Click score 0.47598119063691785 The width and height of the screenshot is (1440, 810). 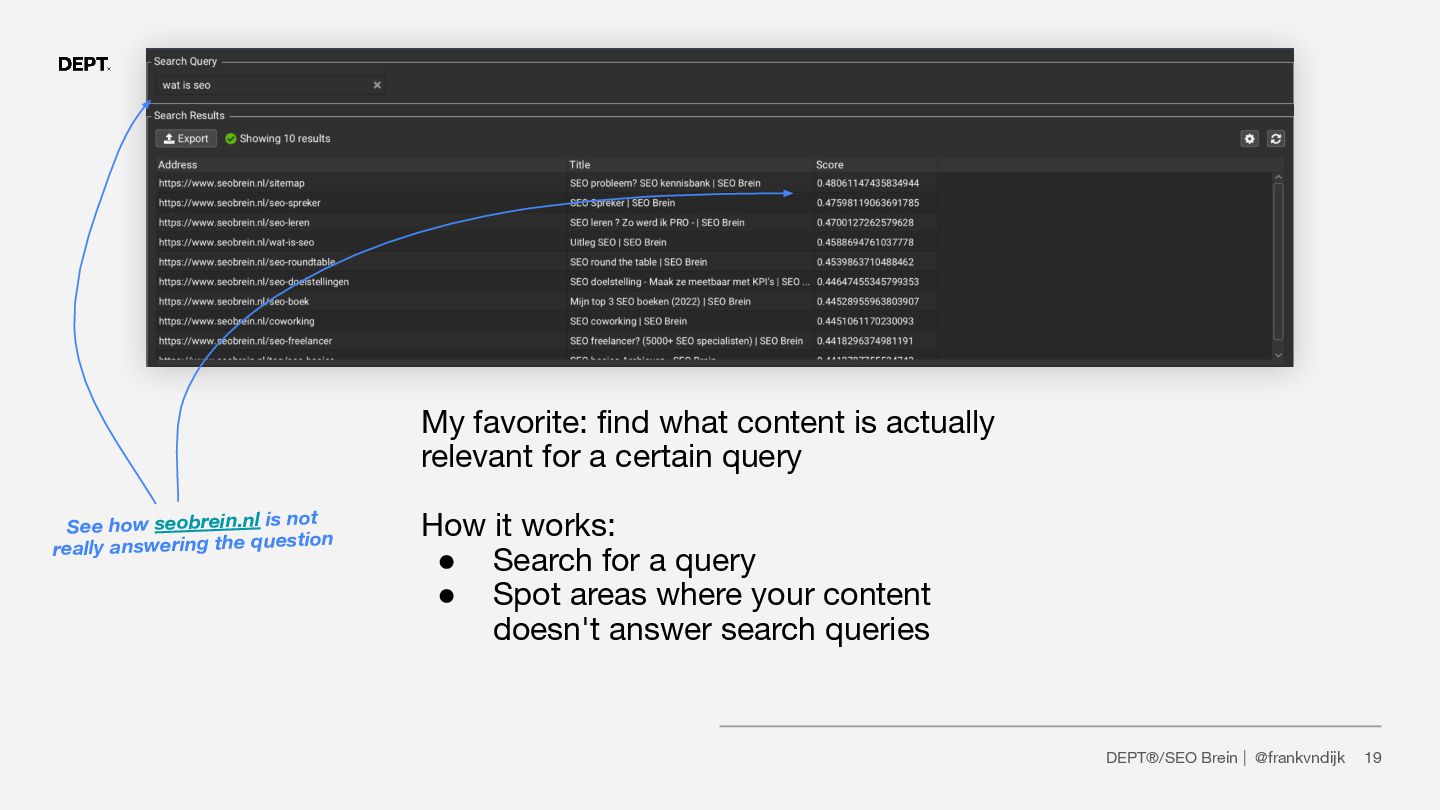point(867,203)
